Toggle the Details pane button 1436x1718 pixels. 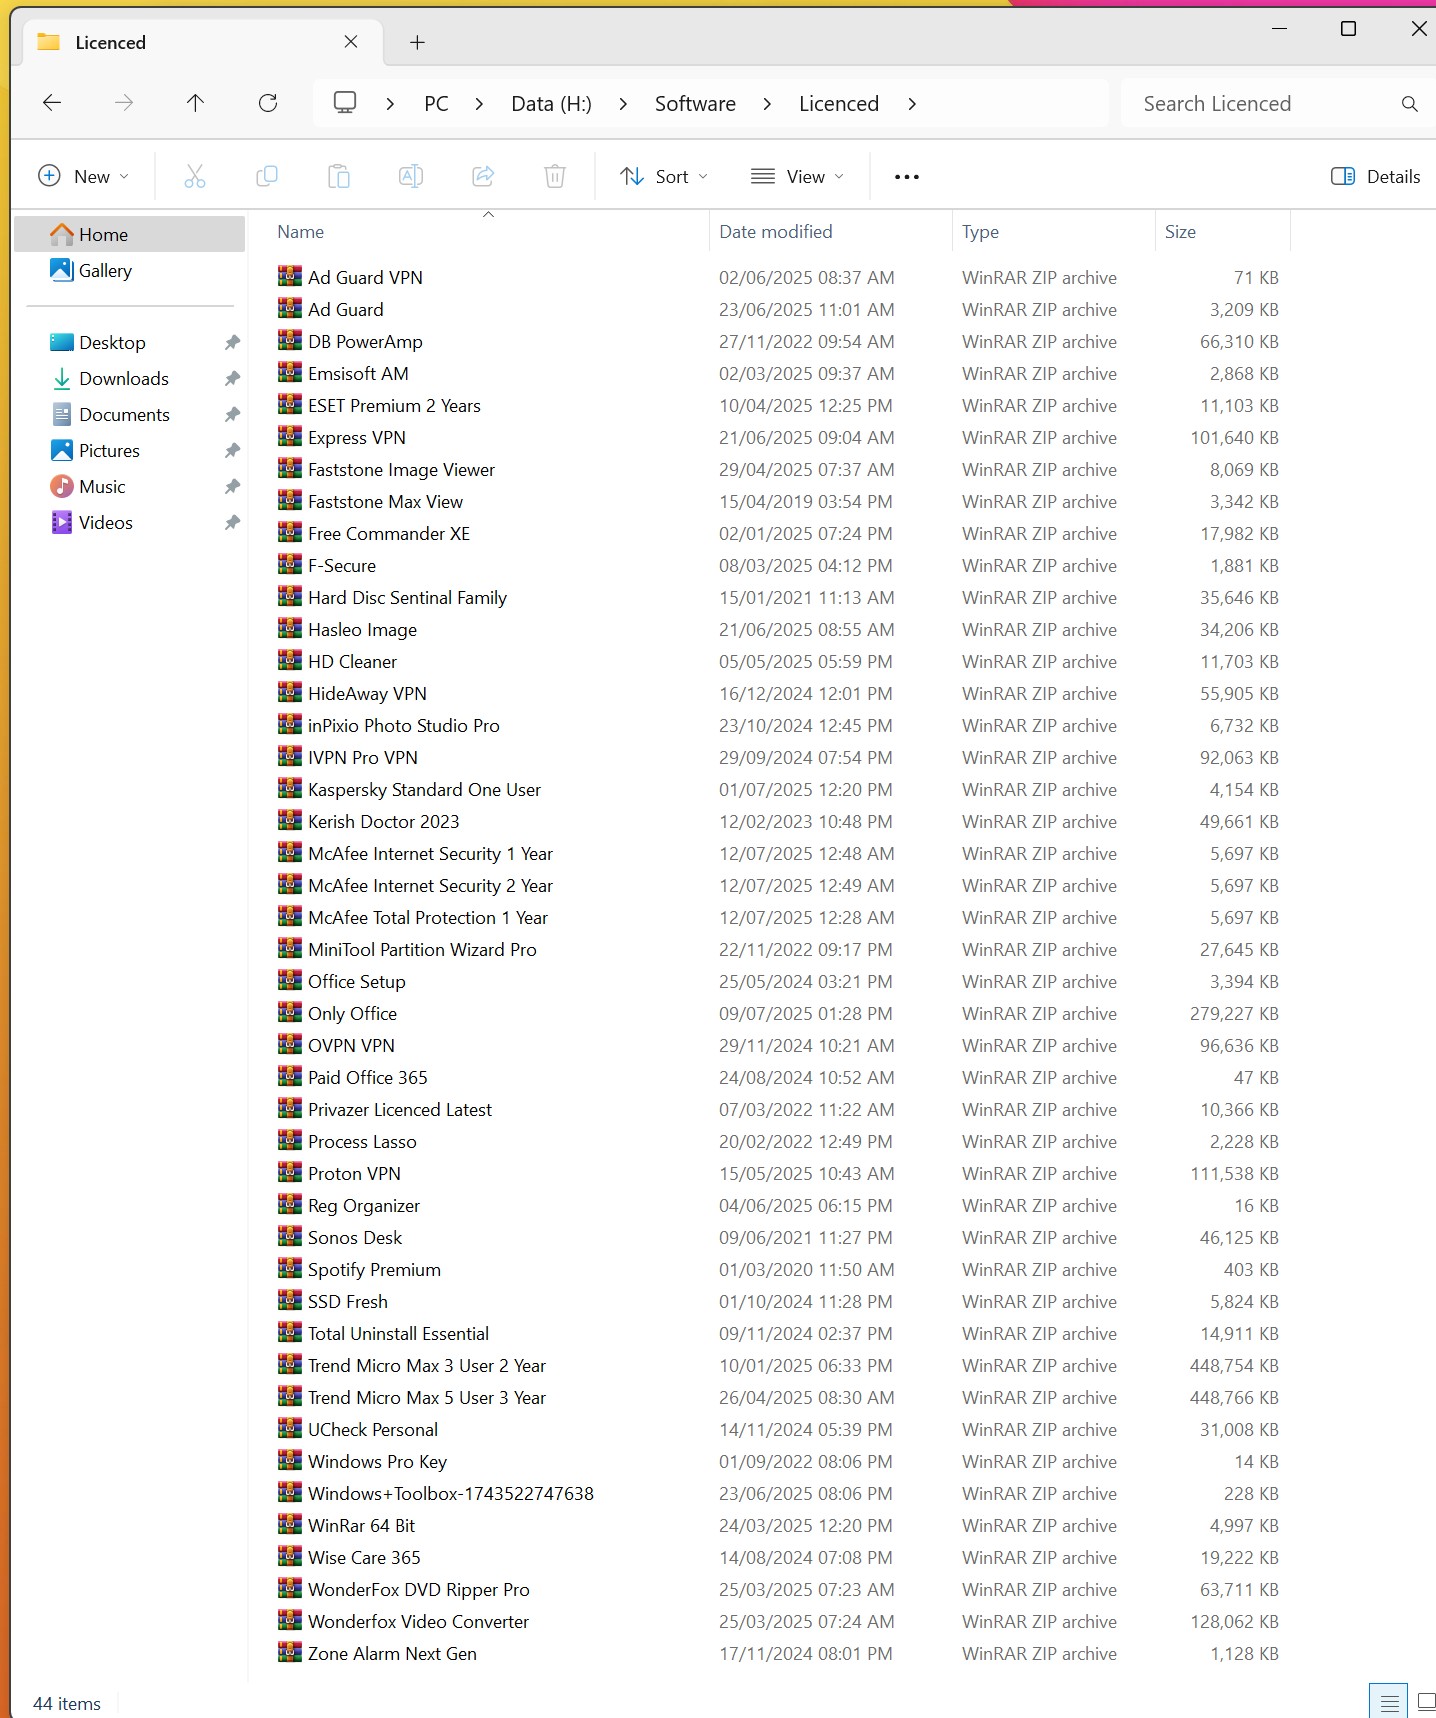(x=1376, y=177)
